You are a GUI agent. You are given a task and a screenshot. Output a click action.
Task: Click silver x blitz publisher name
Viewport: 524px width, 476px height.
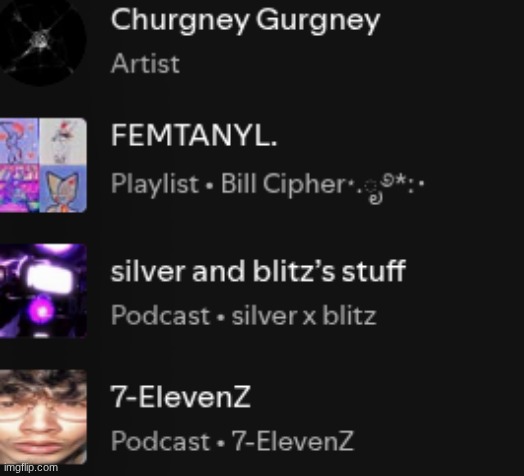[x=304, y=315]
